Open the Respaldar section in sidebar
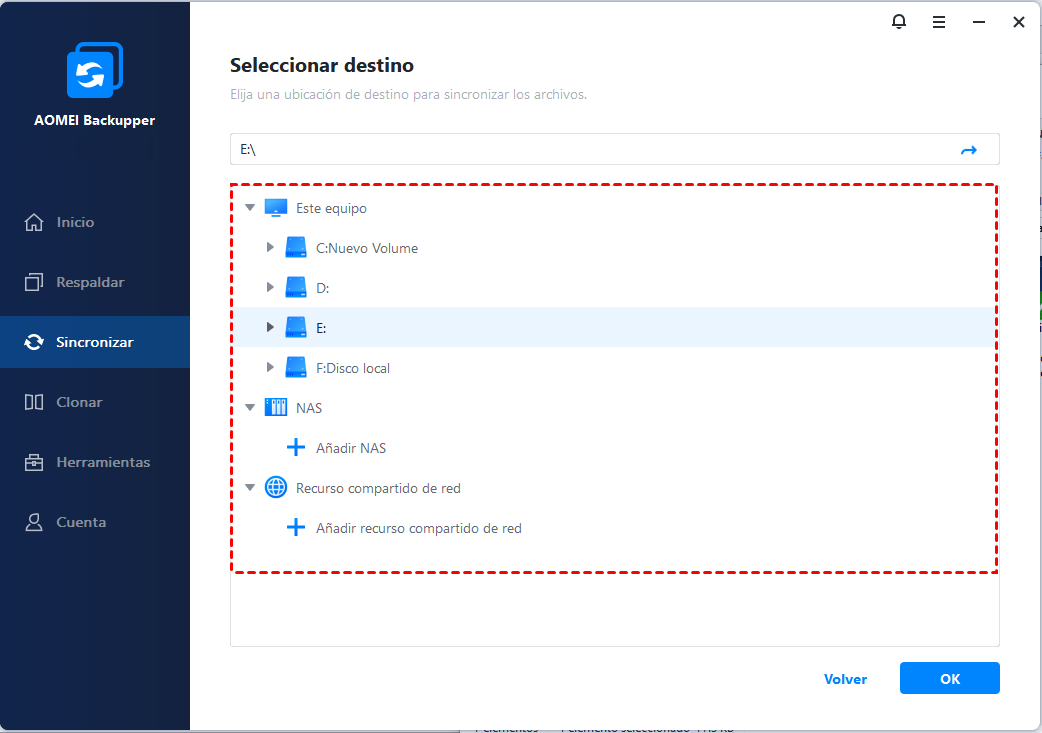This screenshot has height=733, width=1042. coord(90,282)
